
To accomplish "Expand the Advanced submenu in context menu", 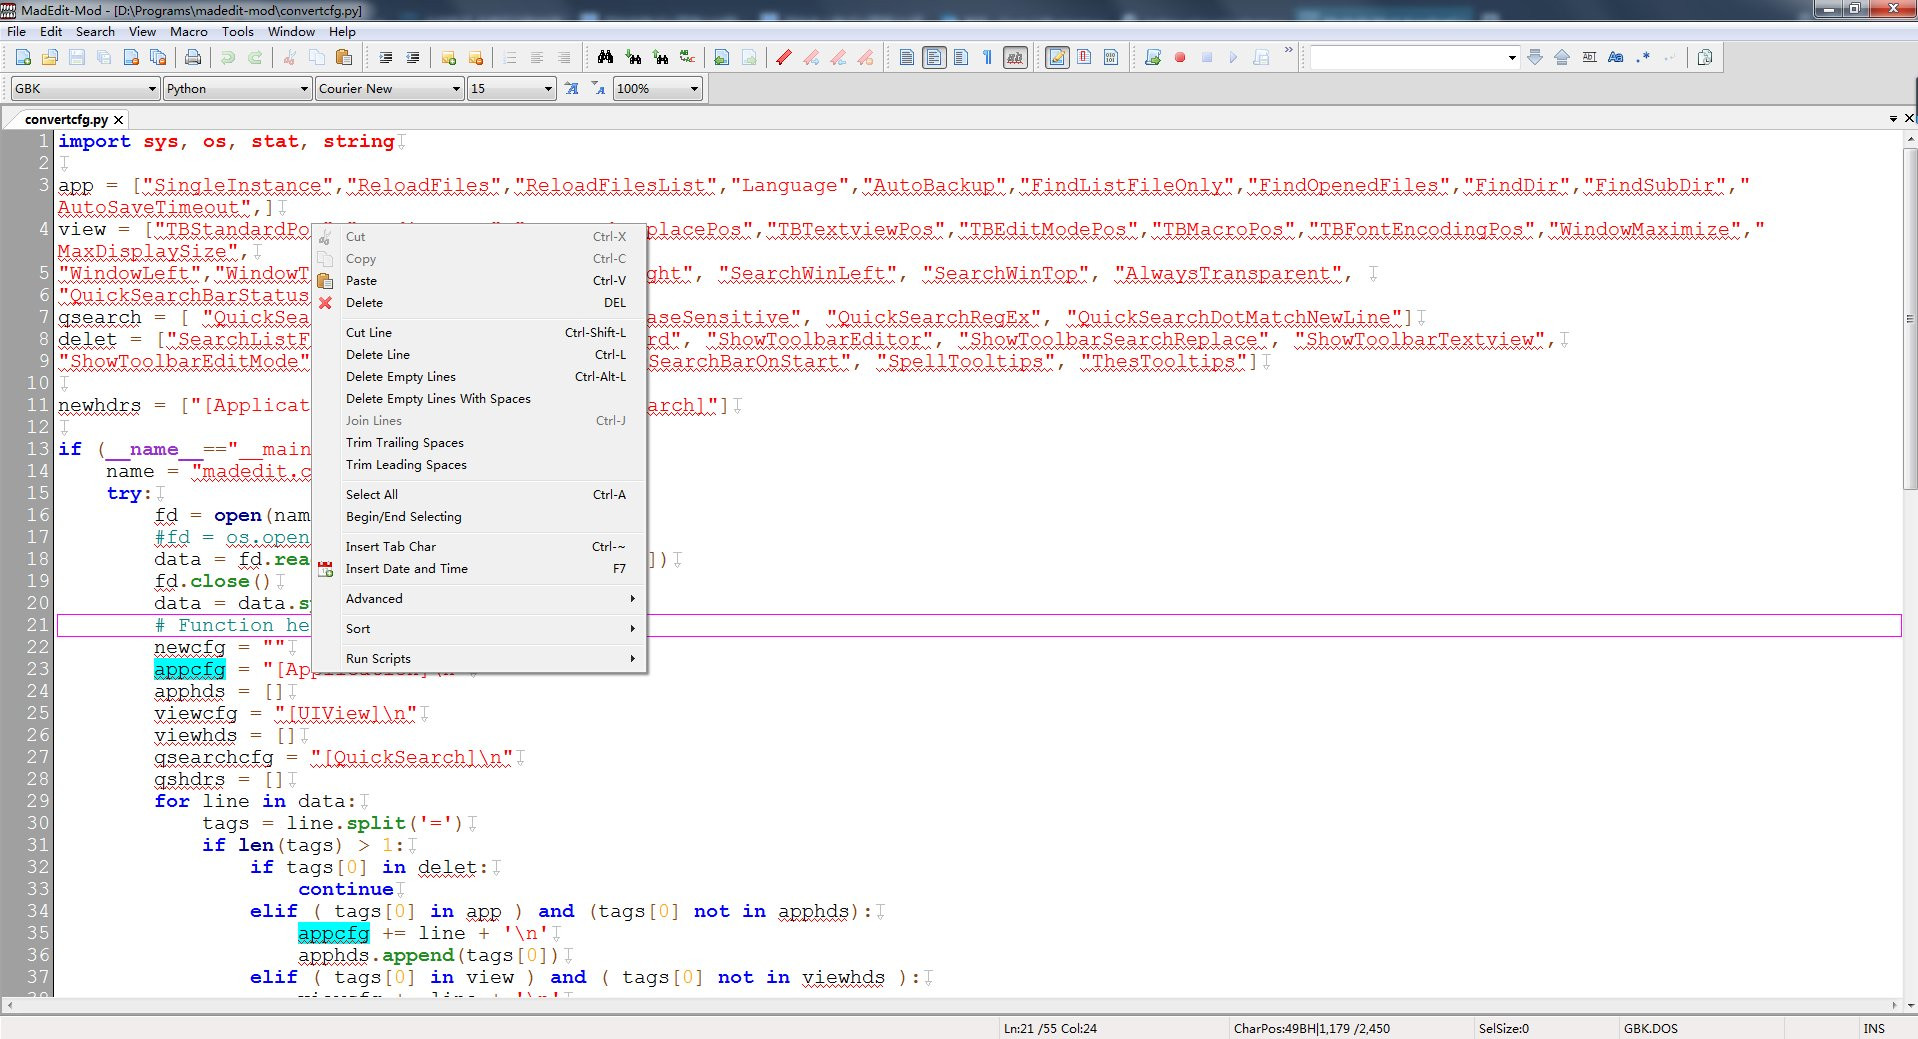I will pos(480,599).
